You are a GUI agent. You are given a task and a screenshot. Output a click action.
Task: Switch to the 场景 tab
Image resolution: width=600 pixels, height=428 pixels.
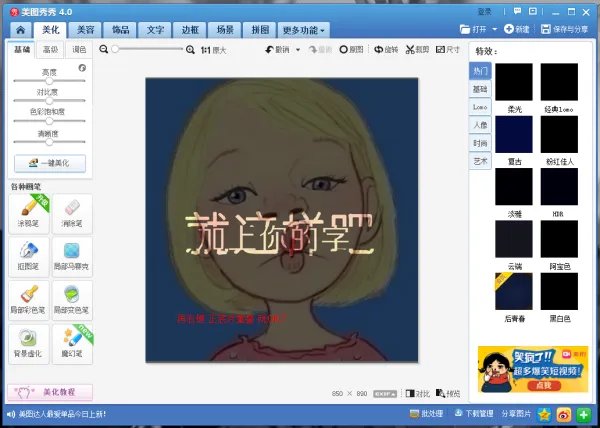[225, 30]
